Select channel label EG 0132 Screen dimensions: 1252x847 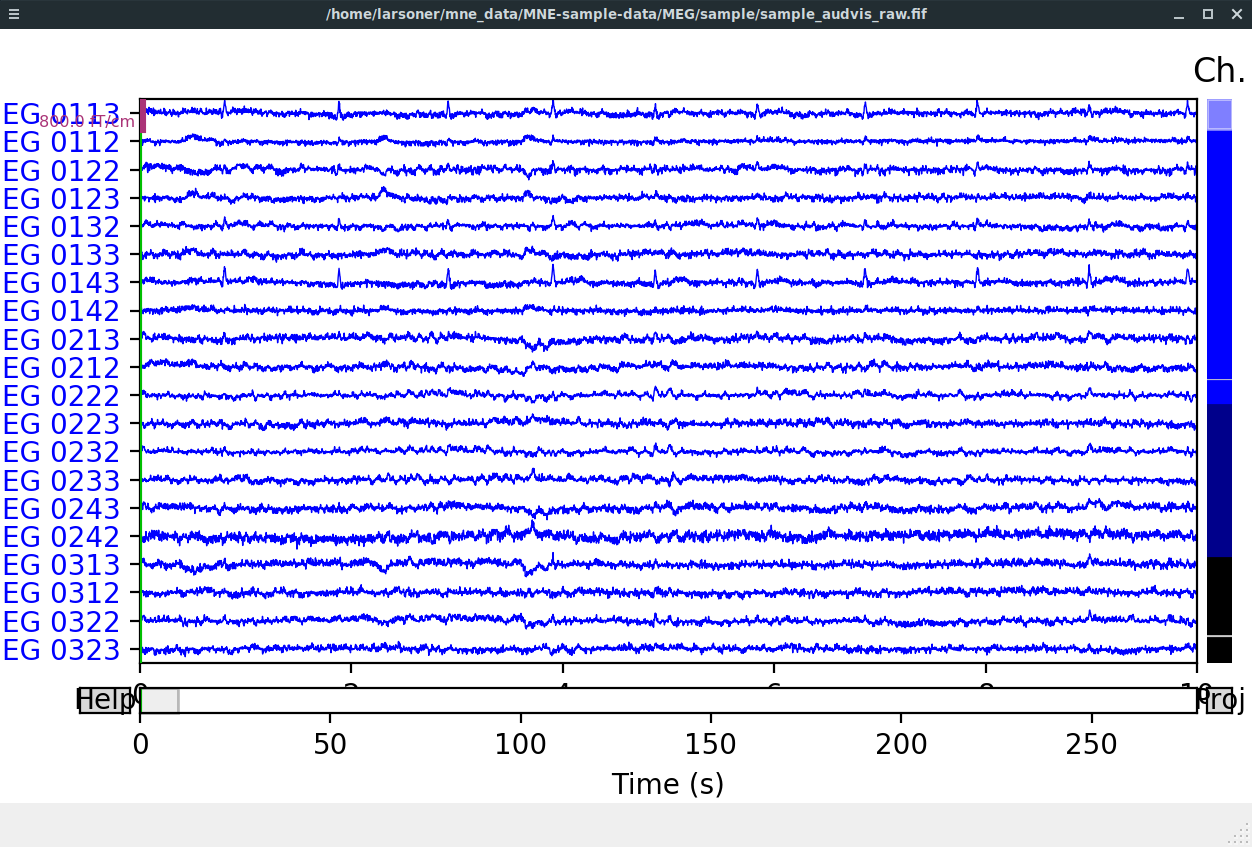pyautogui.click(x=61, y=227)
